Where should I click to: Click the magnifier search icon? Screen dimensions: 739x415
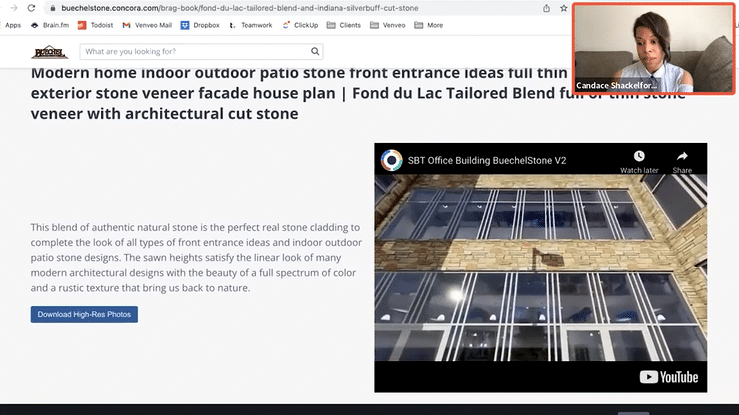click(x=315, y=51)
